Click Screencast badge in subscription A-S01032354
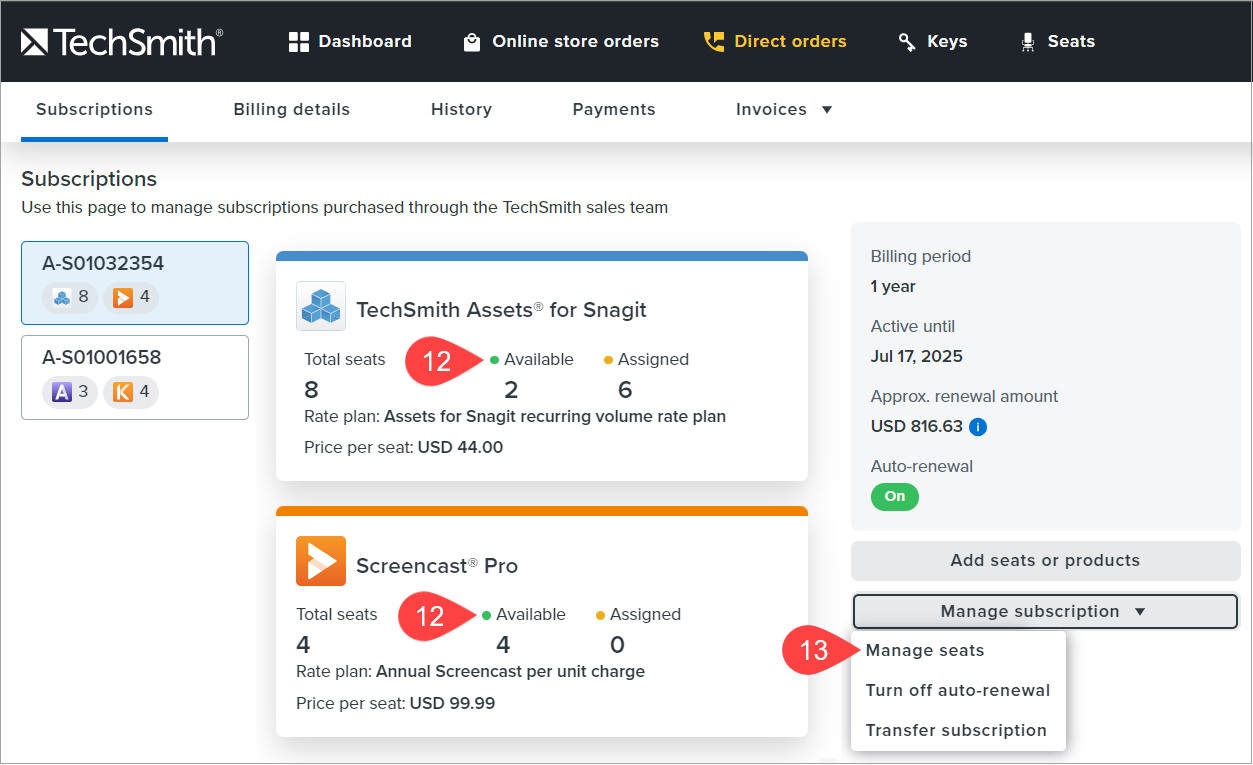This screenshot has height=765, width=1253. 131,297
